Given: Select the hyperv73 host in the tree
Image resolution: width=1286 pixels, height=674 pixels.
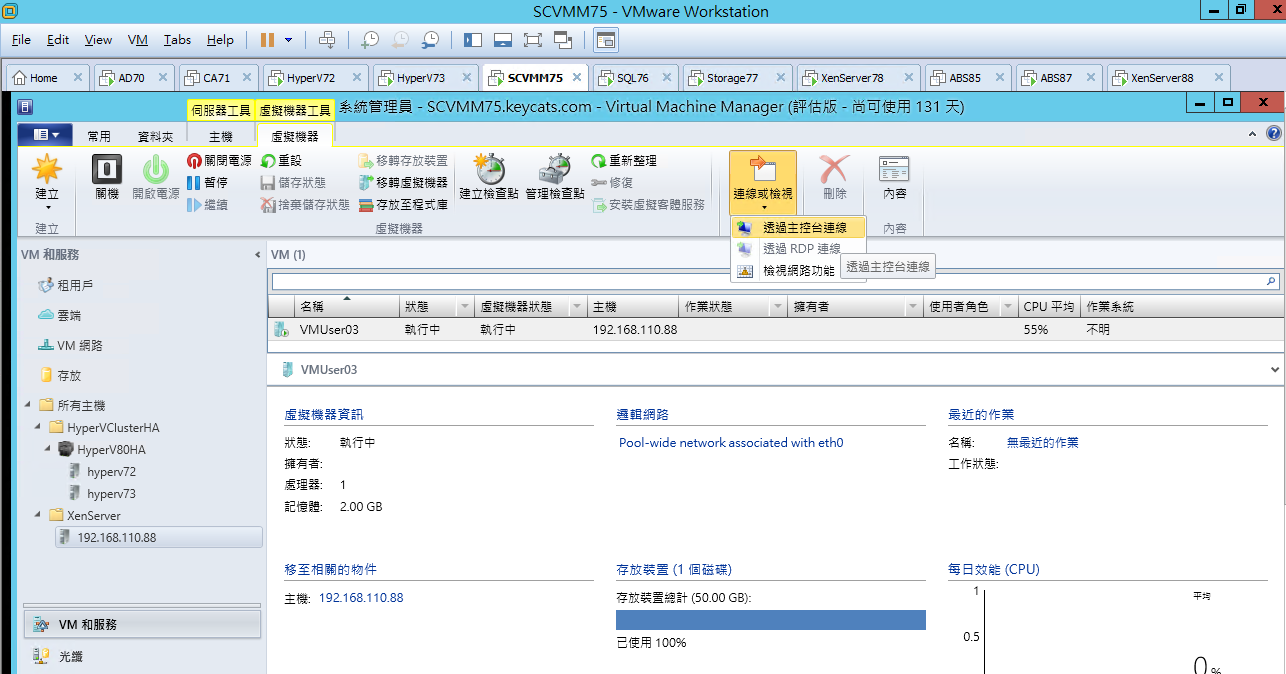Looking at the screenshot, I should [x=111, y=493].
